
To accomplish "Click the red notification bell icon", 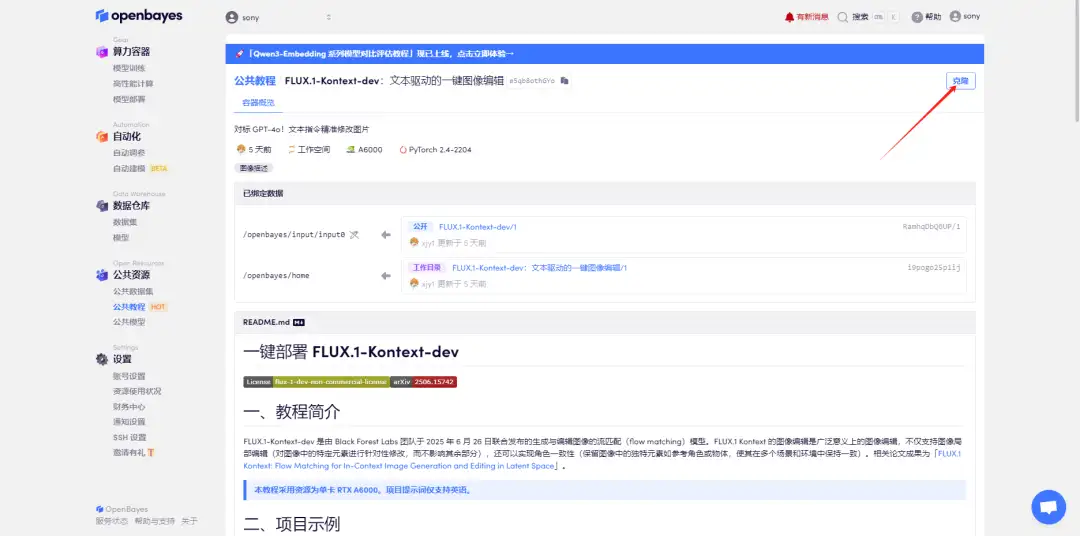I will pyautogui.click(x=789, y=17).
